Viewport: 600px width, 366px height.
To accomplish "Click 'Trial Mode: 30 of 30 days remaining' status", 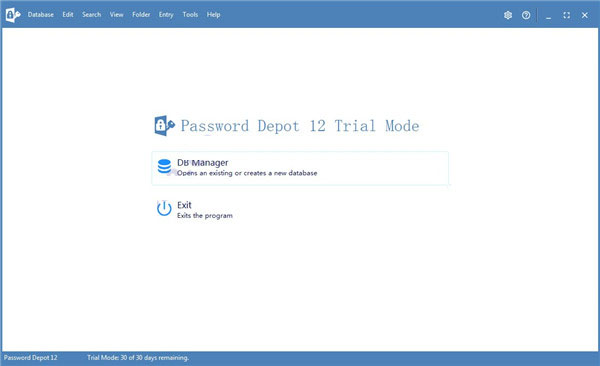I will [138, 358].
